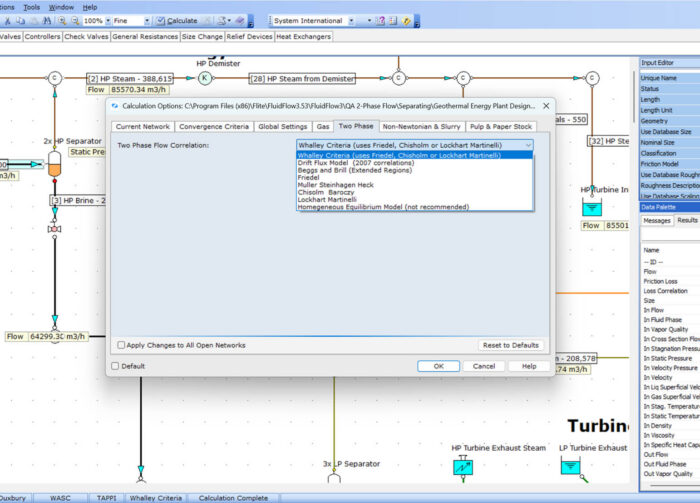Click the Zoom Out magnifier icon
This screenshot has height=503, width=700.
[x=75, y=20]
